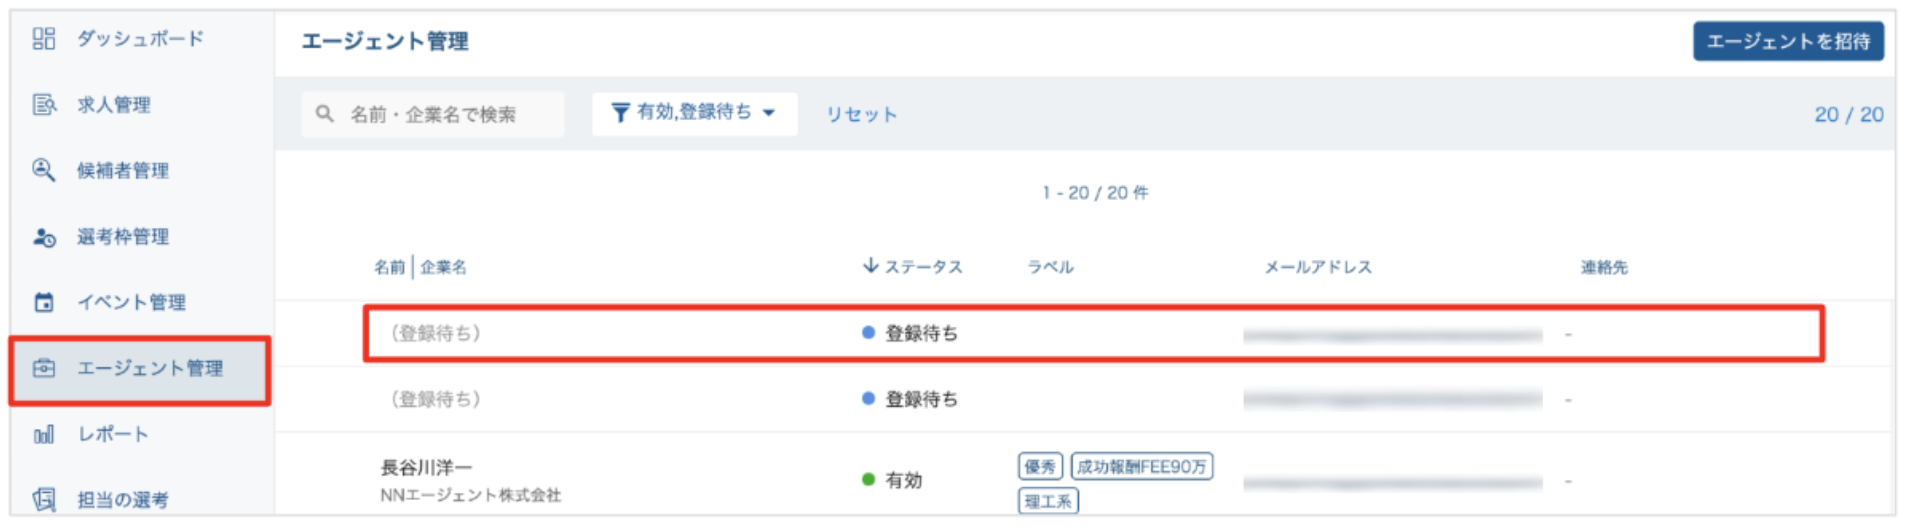Click the job management (求人管理) icon
1906x528 pixels.
[43, 105]
